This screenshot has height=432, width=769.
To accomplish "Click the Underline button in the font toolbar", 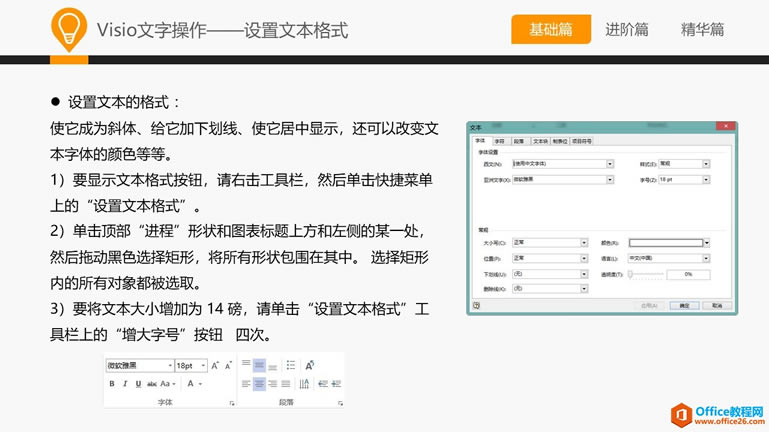I will (138, 383).
